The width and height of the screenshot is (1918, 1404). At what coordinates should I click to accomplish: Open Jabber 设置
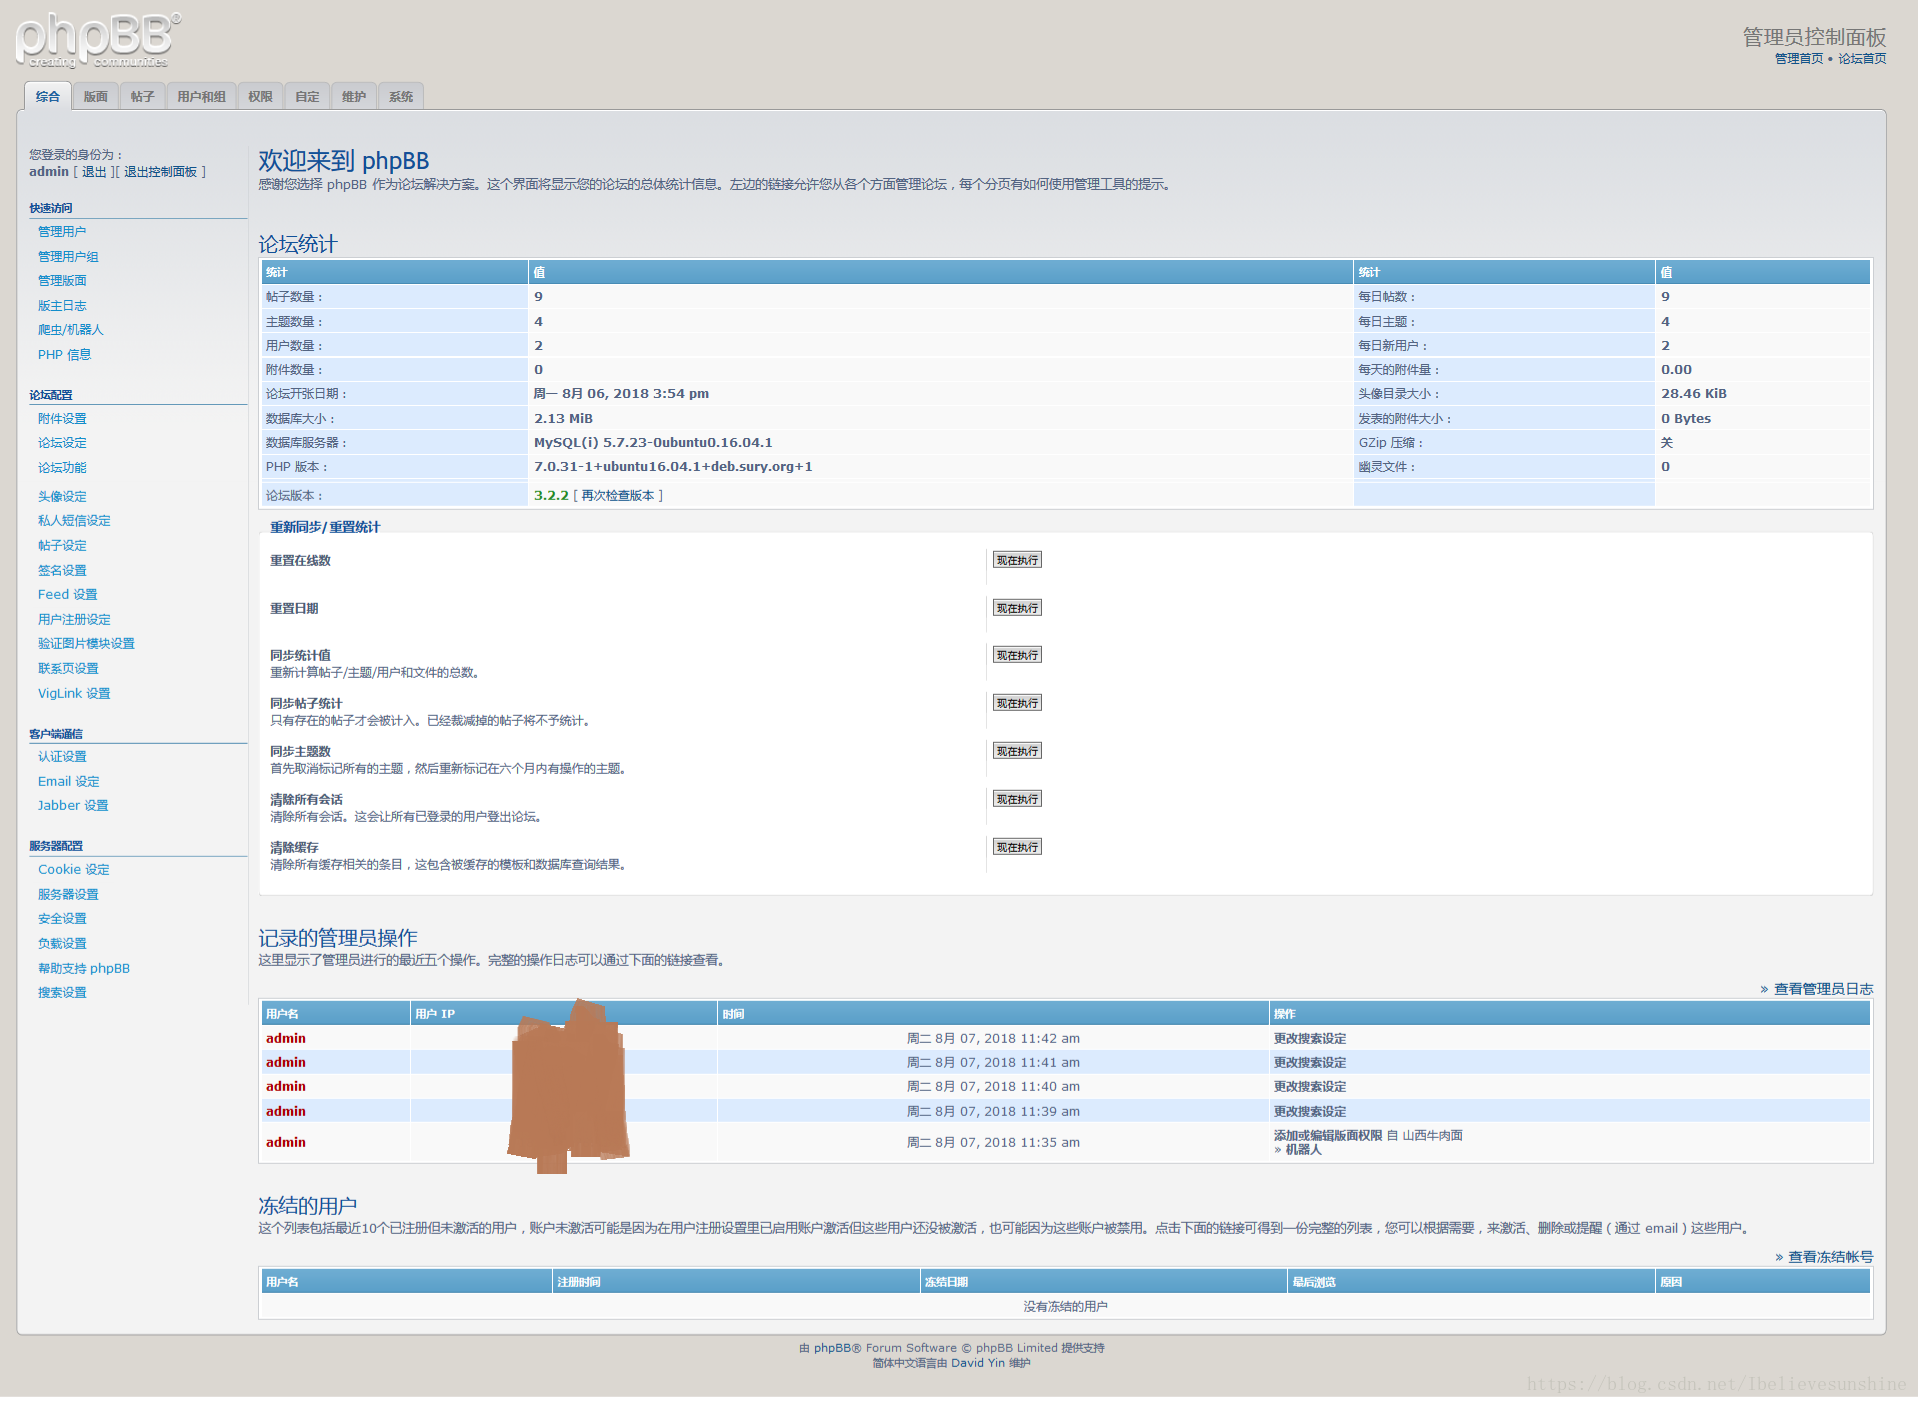[x=72, y=805]
